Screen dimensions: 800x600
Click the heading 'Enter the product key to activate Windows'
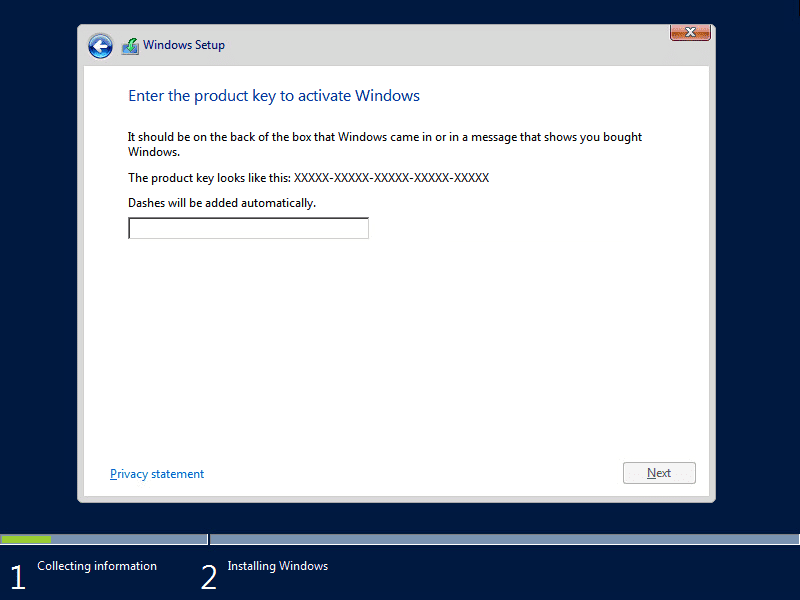[272, 95]
